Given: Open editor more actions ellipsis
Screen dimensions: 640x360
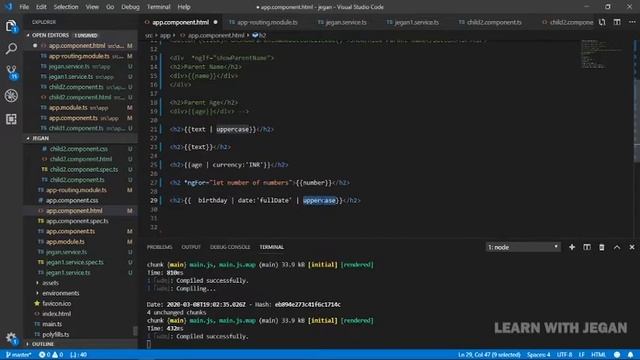Looking at the screenshot, I should 632,22.
